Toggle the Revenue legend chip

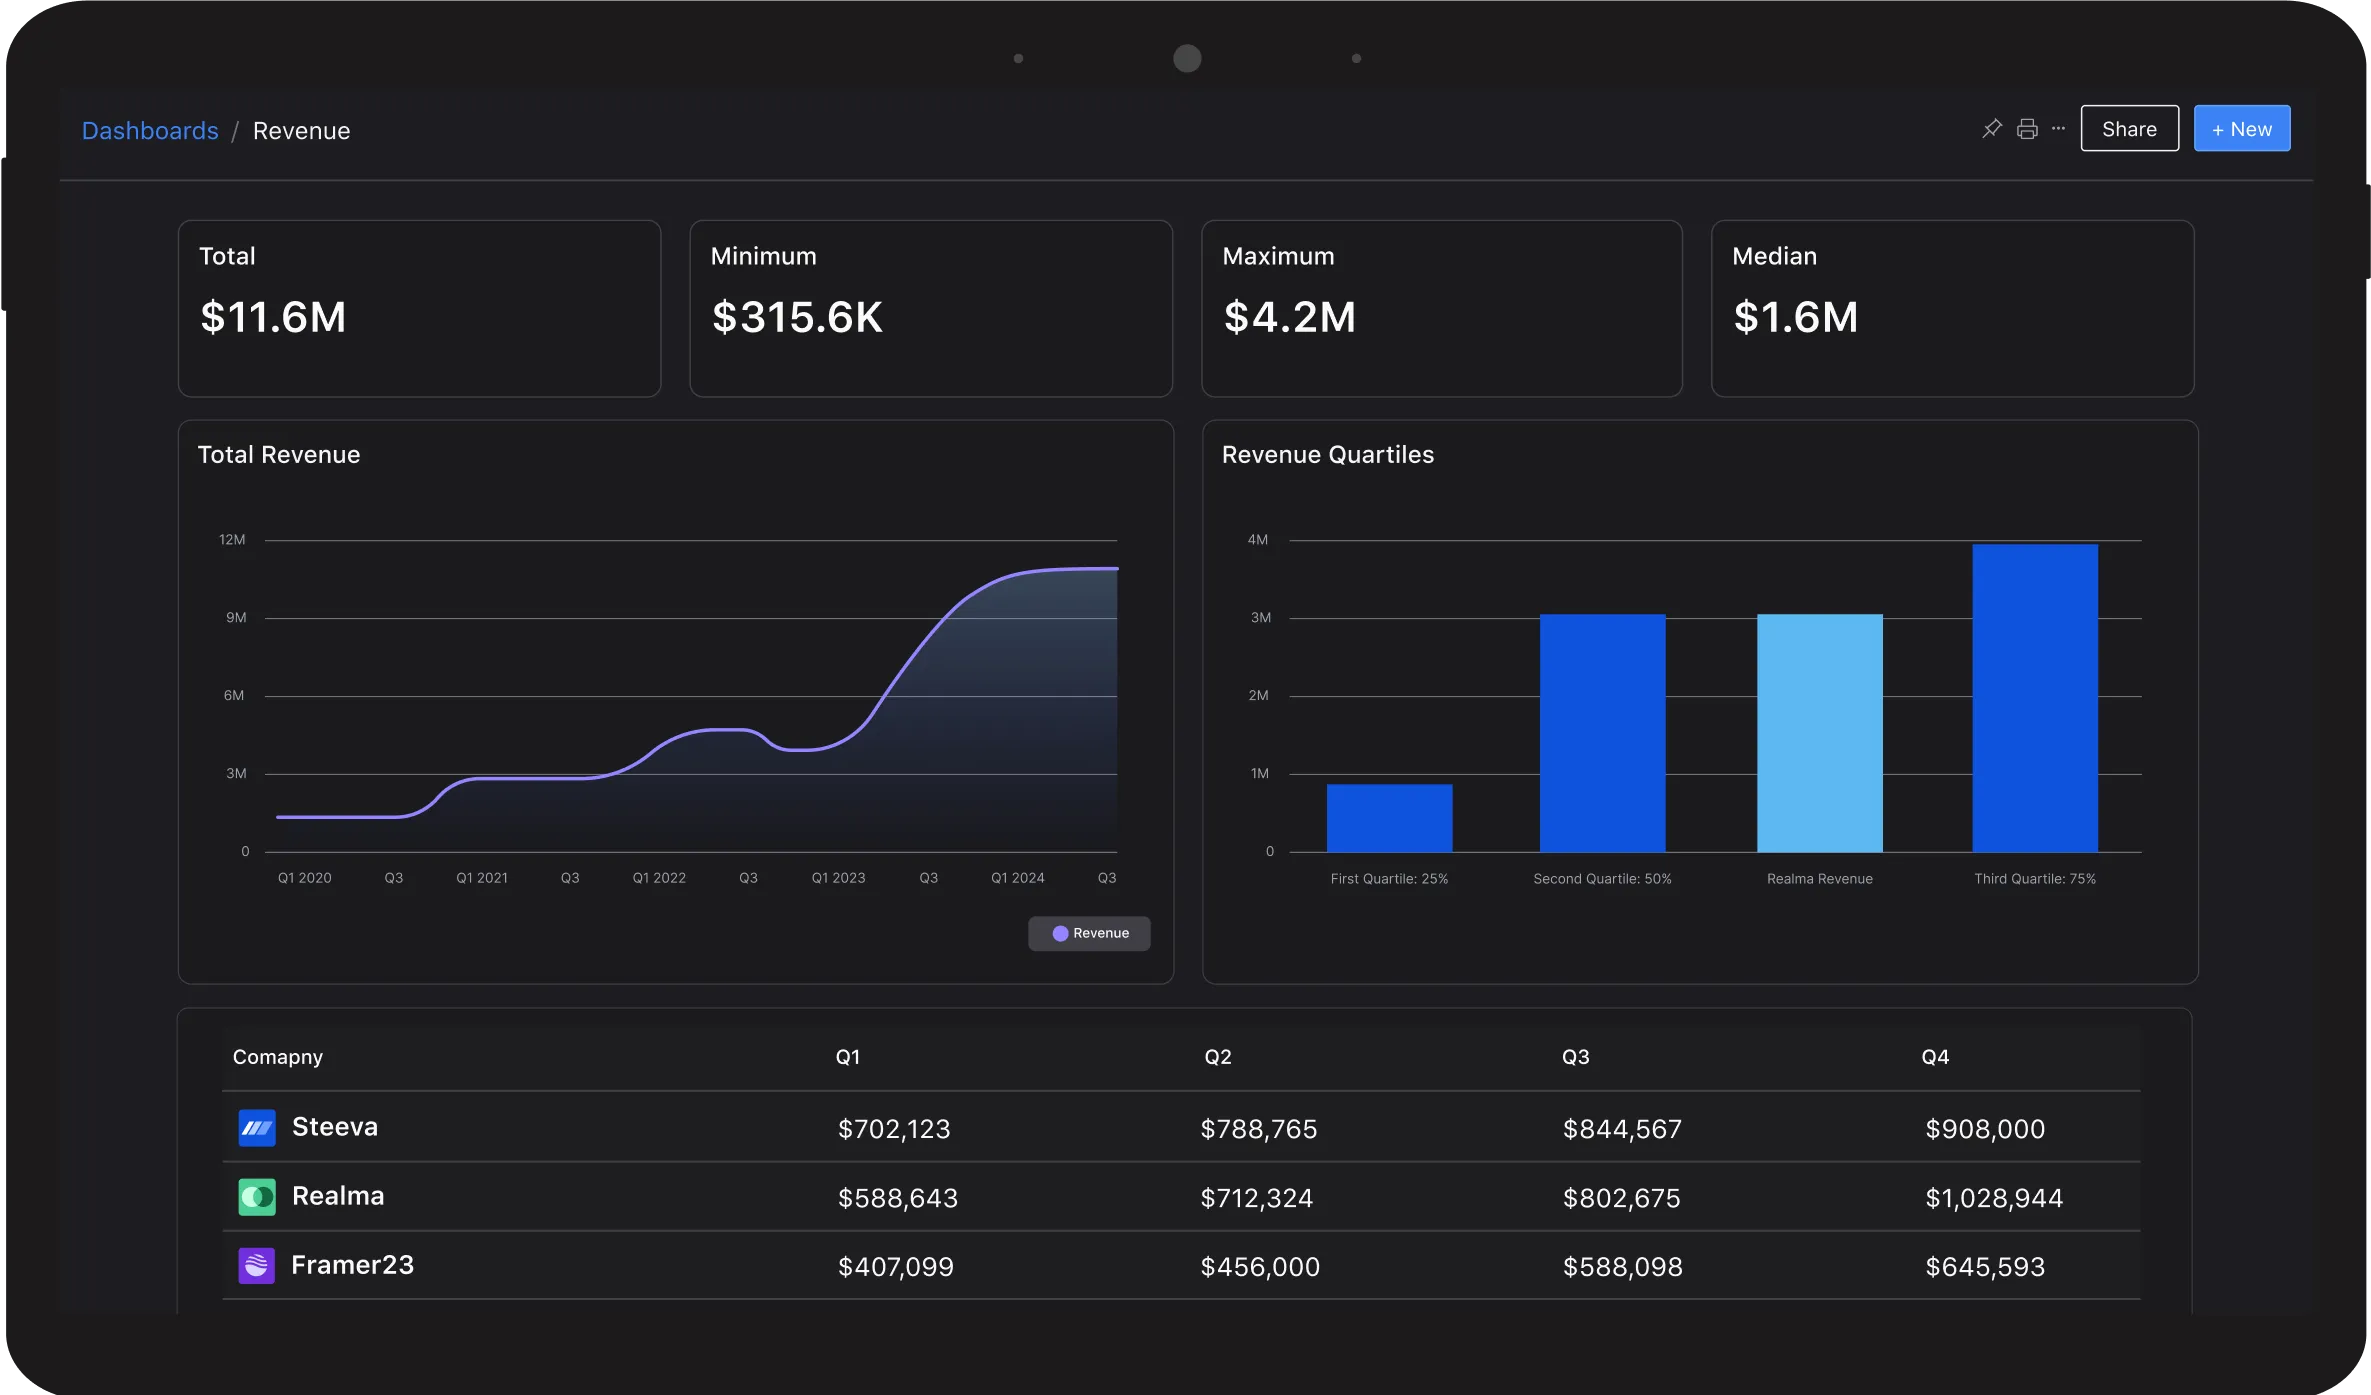pyautogui.click(x=1089, y=933)
